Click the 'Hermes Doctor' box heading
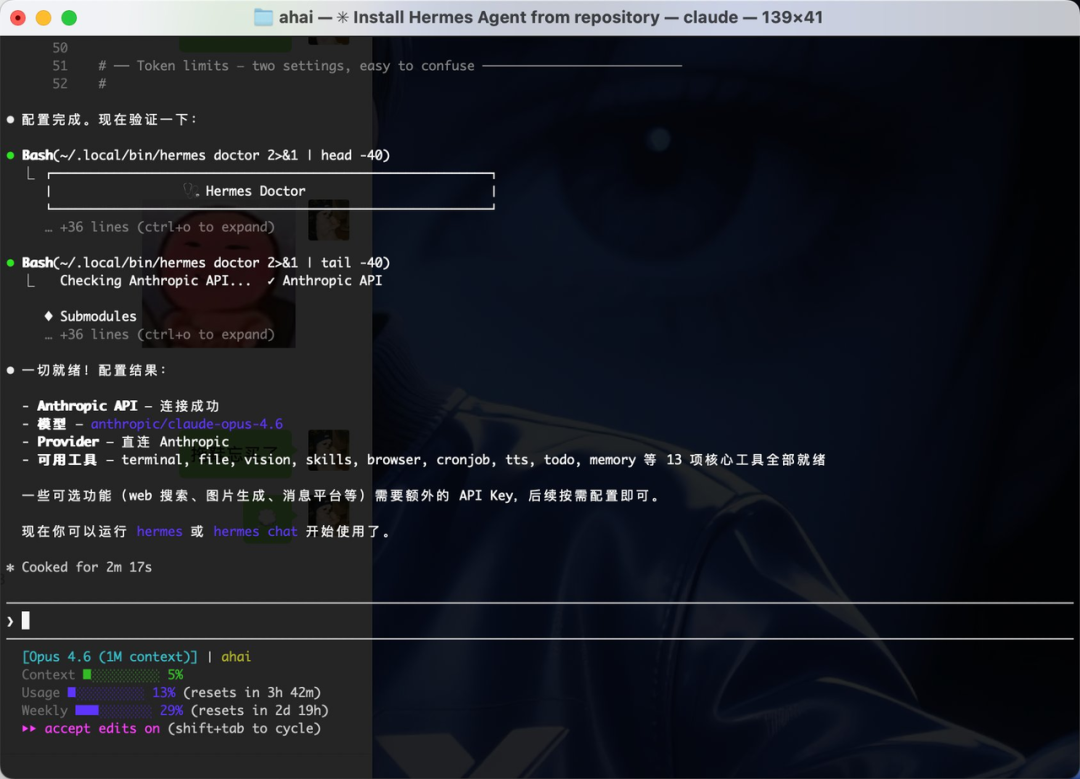The width and height of the screenshot is (1080, 779). pyautogui.click(x=255, y=191)
